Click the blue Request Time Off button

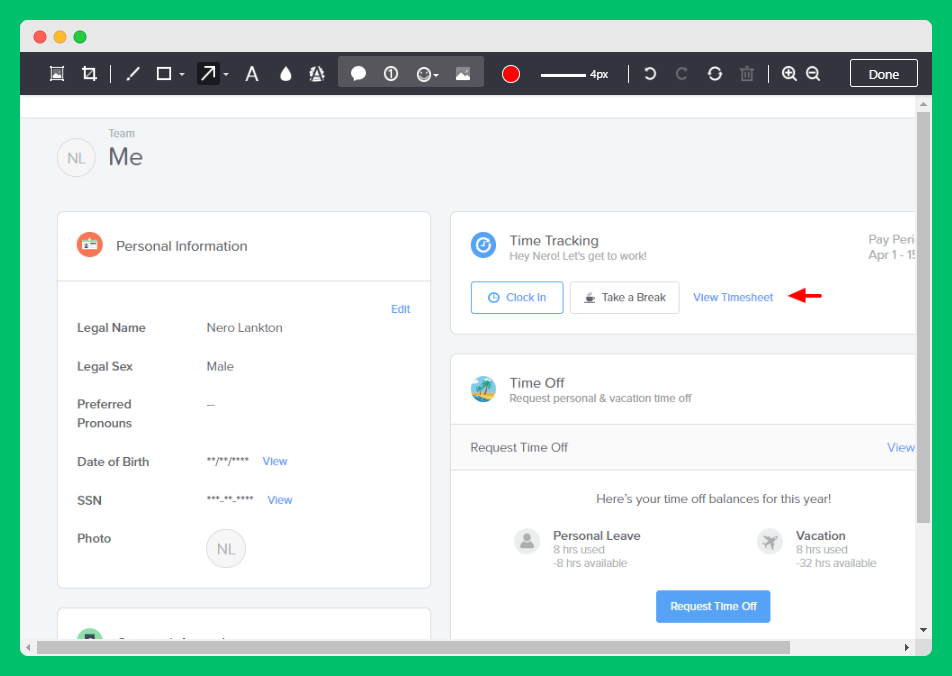click(x=713, y=607)
